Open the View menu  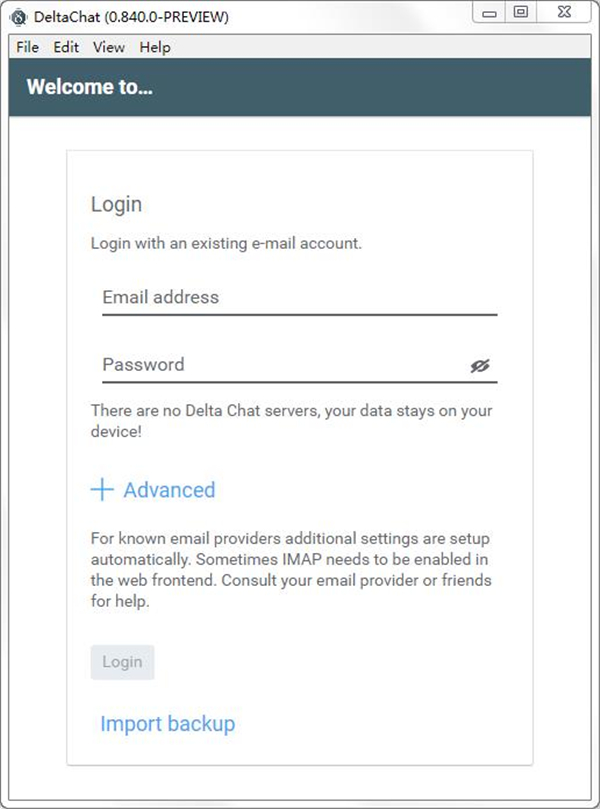tap(109, 47)
